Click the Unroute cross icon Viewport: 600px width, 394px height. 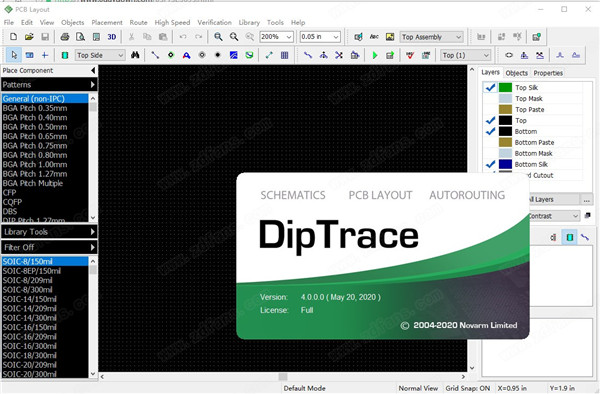tap(339, 55)
